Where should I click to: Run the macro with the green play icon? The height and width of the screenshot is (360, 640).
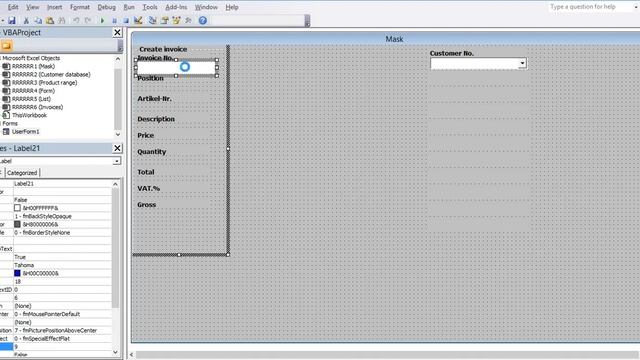point(102,20)
